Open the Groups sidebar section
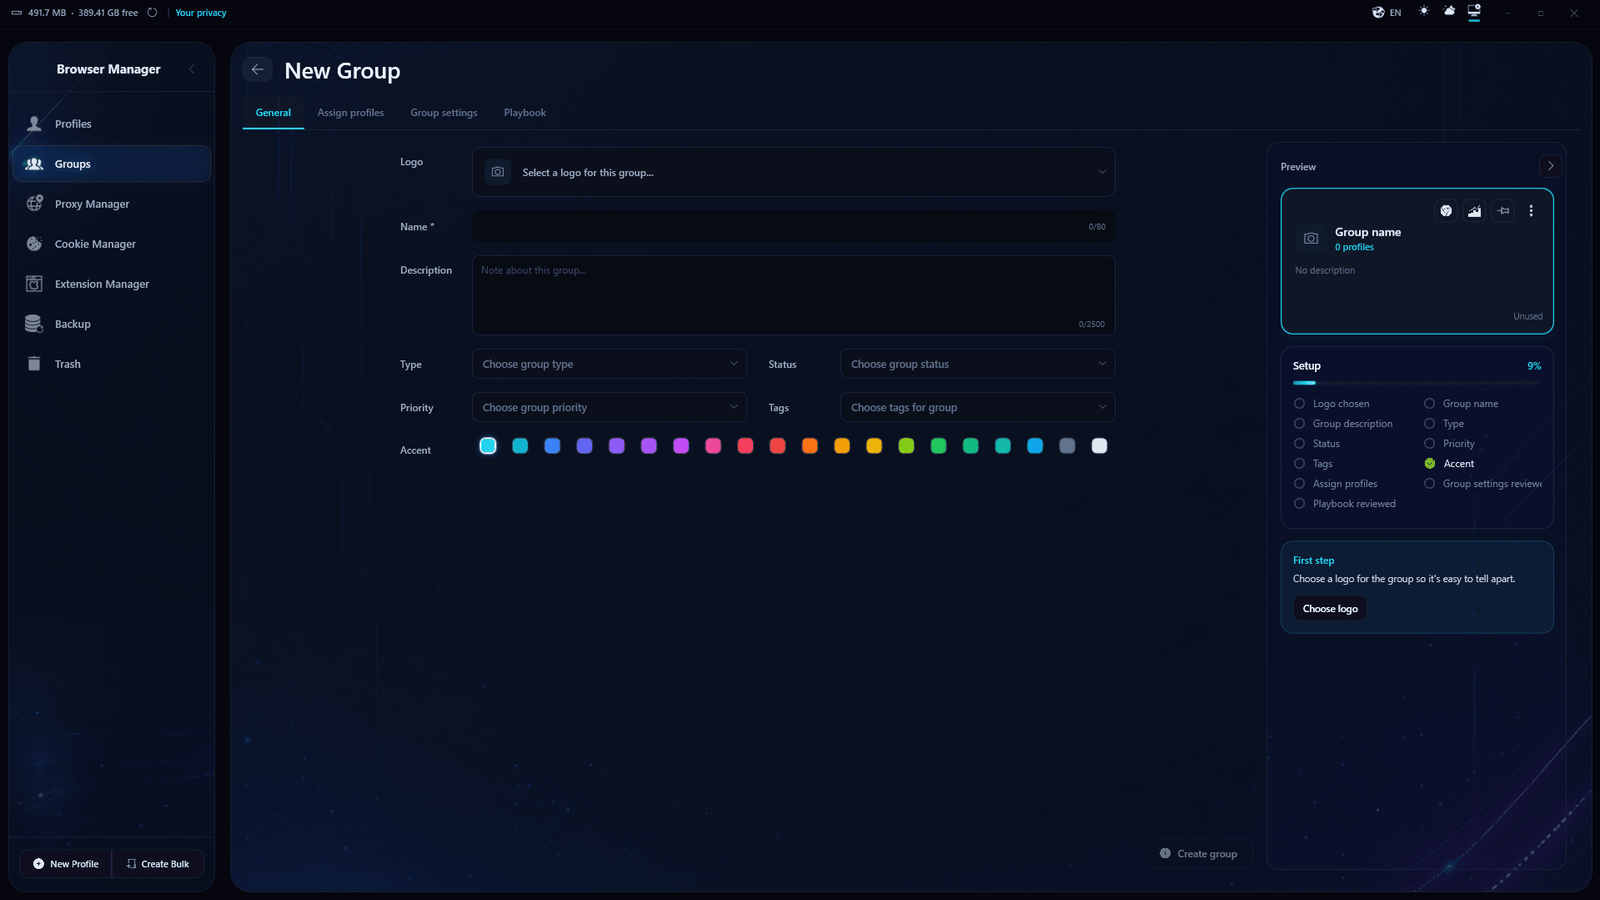The image size is (1600, 900). (111, 164)
